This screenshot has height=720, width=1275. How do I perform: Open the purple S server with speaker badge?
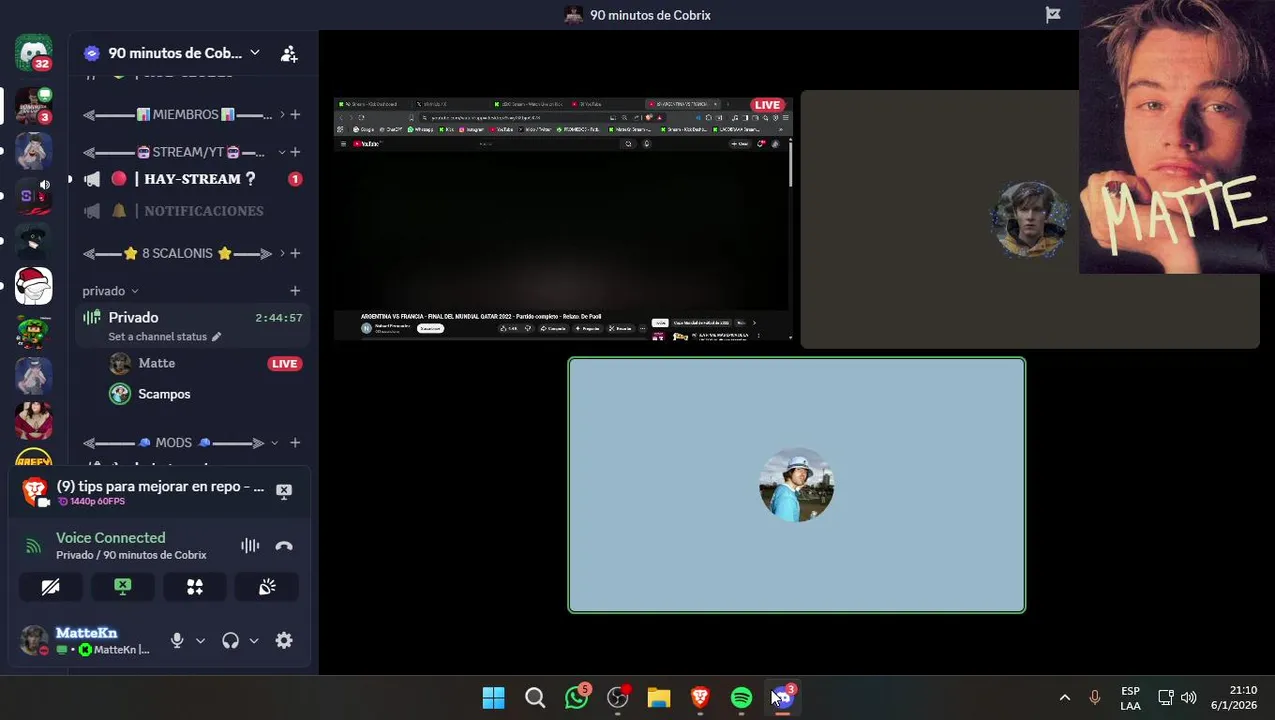pyautogui.click(x=33, y=195)
